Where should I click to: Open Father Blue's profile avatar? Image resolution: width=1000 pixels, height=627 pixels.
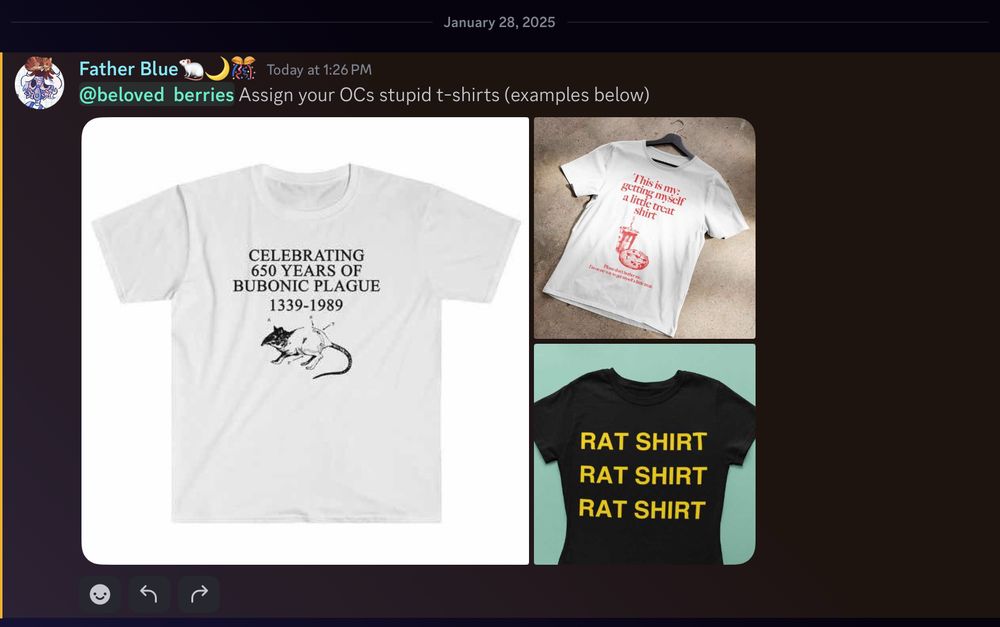(x=40, y=83)
